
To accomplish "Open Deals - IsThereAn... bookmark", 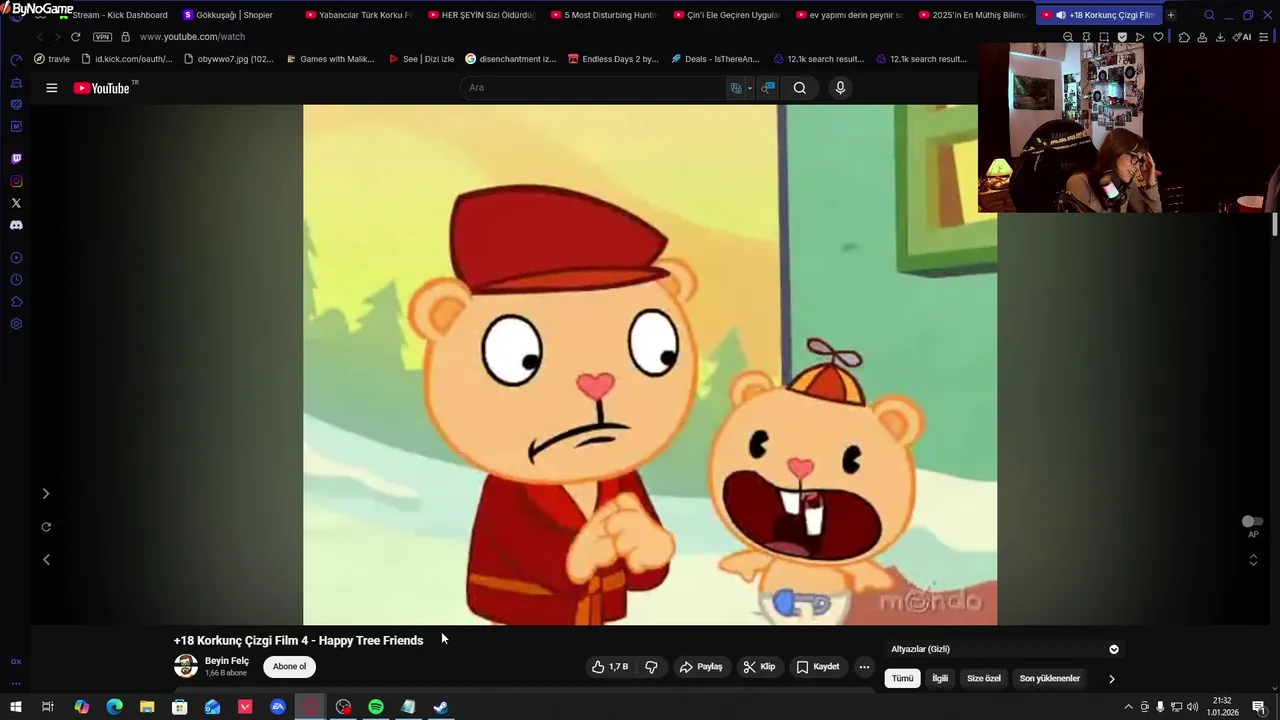I will click(715, 59).
